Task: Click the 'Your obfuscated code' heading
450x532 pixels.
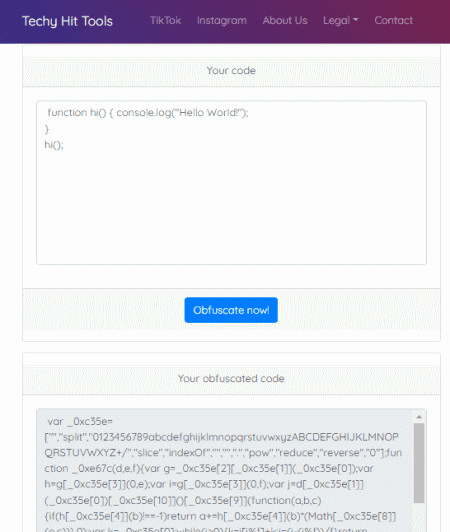Action: 231,379
